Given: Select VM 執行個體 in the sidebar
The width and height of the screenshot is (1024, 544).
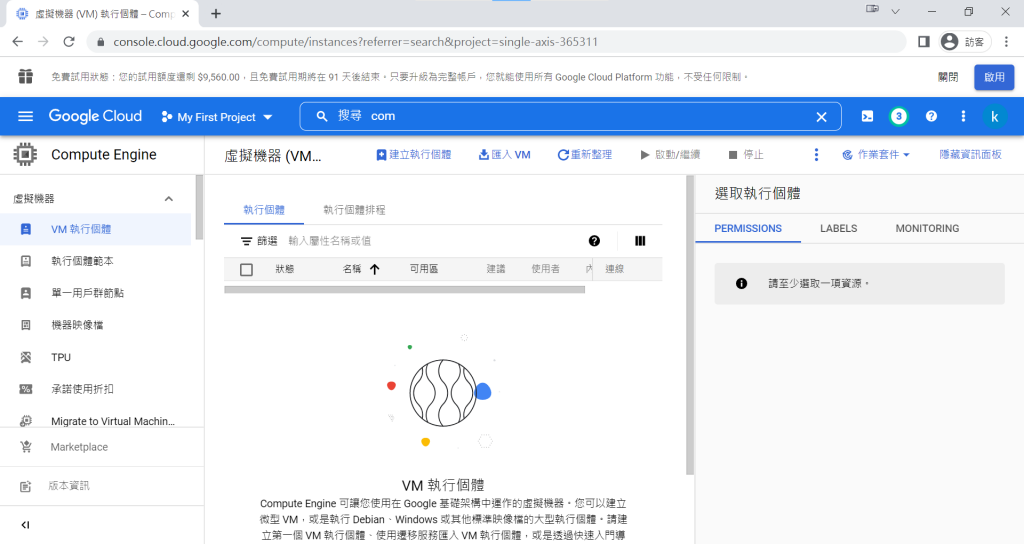Looking at the screenshot, I should coord(95,229).
